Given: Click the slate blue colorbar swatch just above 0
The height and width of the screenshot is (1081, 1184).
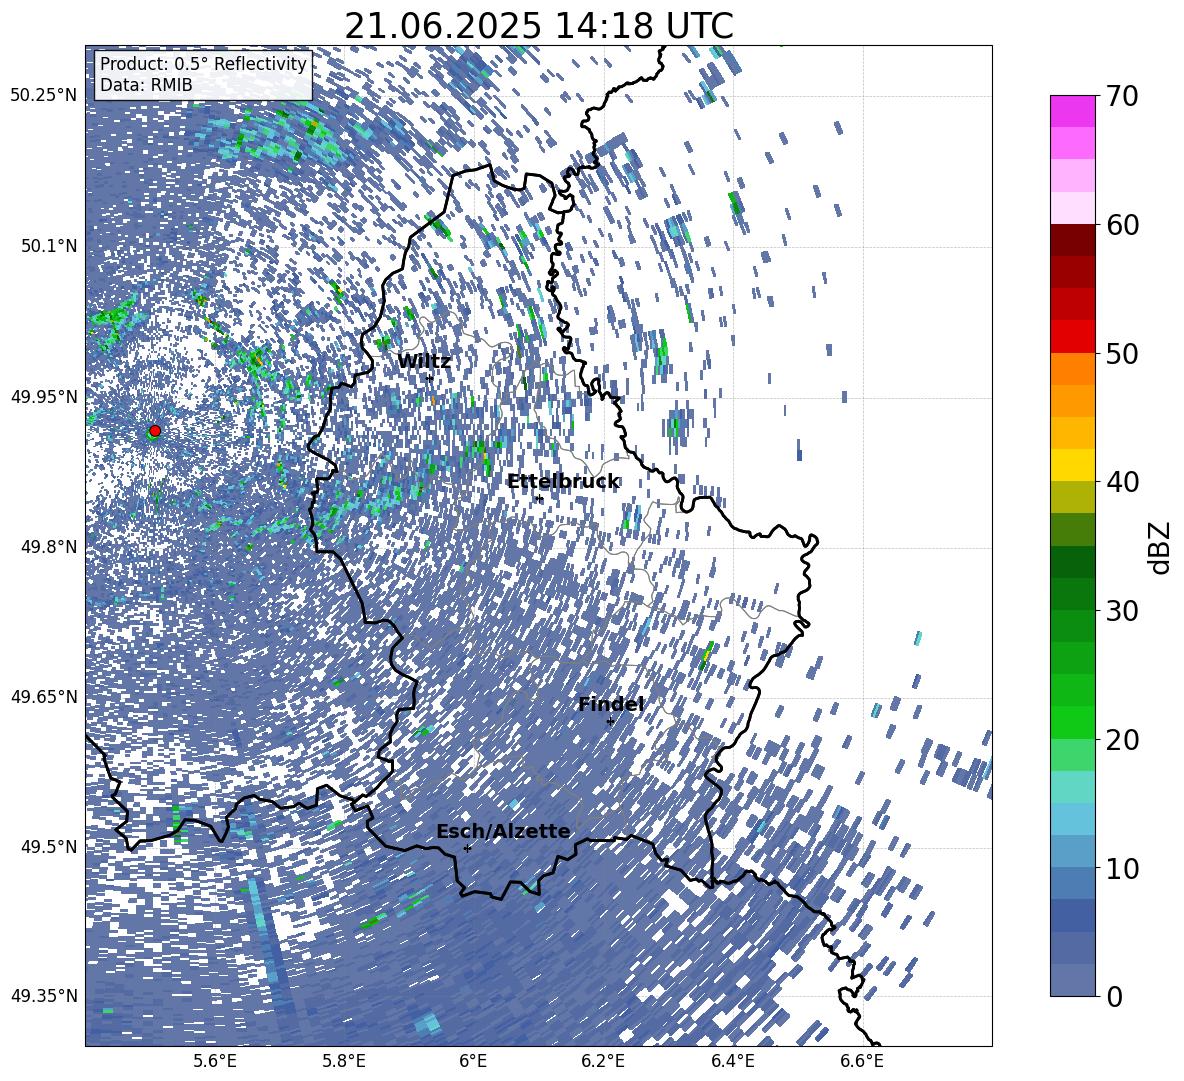Looking at the screenshot, I should tap(1072, 981).
